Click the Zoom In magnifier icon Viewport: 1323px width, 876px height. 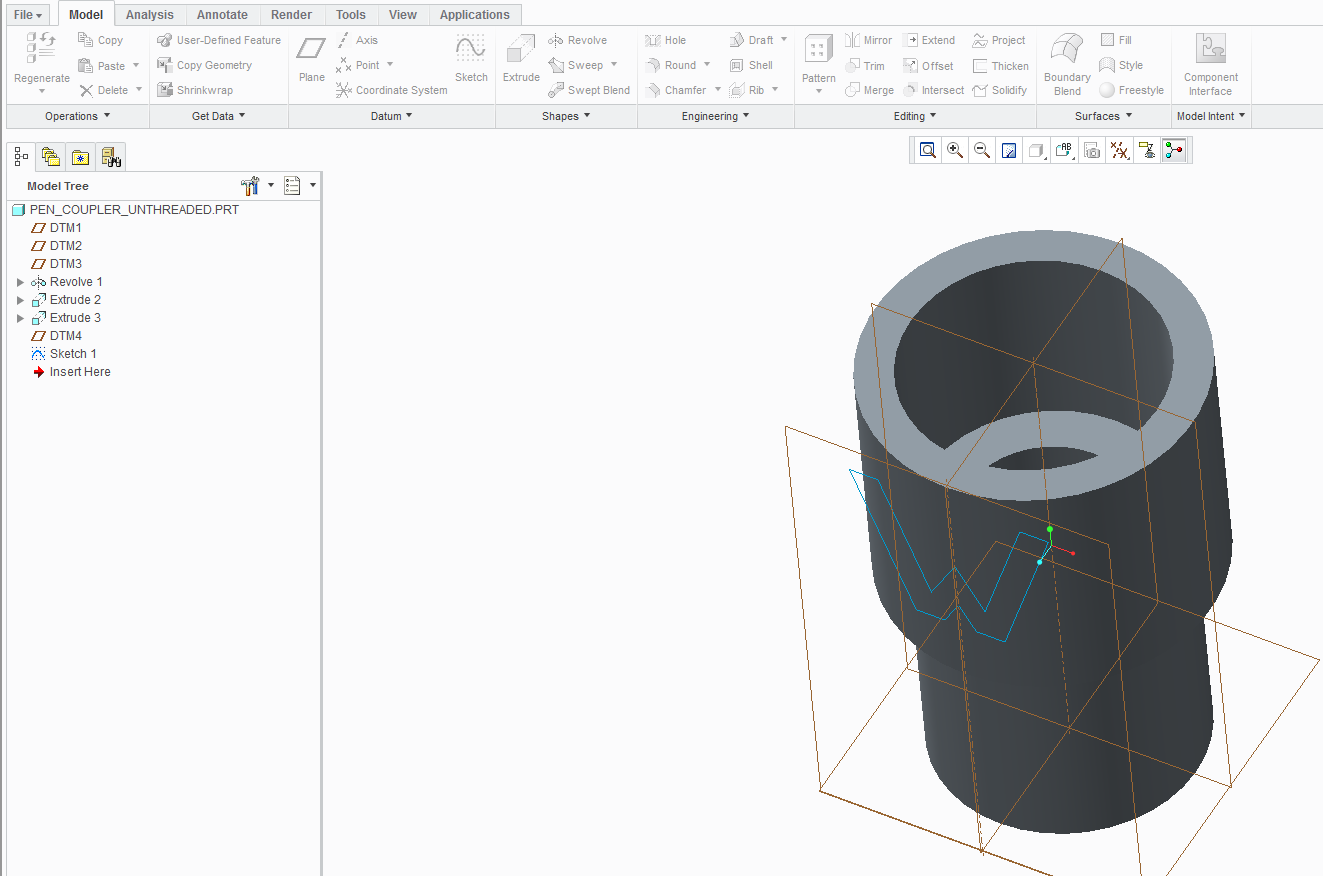click(x=955, y=150)
